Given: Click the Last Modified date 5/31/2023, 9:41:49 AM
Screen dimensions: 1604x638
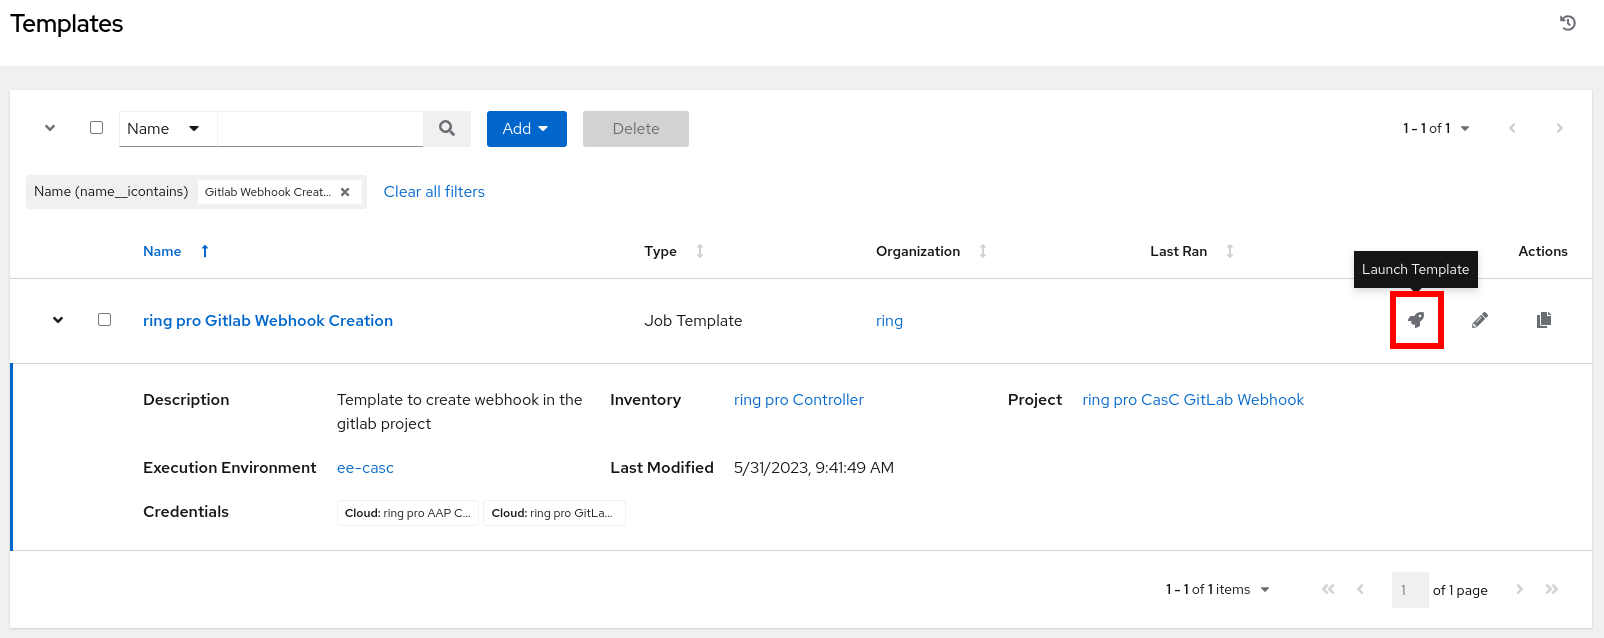Looking at the screenshot, I should pyautogui.click(x=814, y=468).
